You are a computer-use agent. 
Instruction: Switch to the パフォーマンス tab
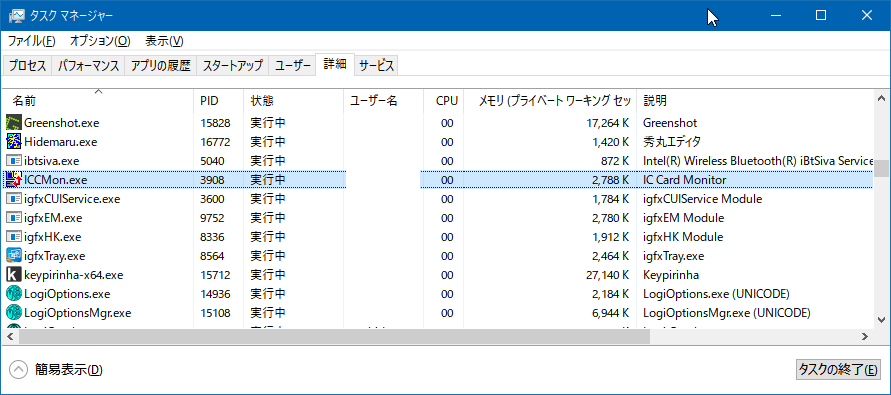pos(89,65)
